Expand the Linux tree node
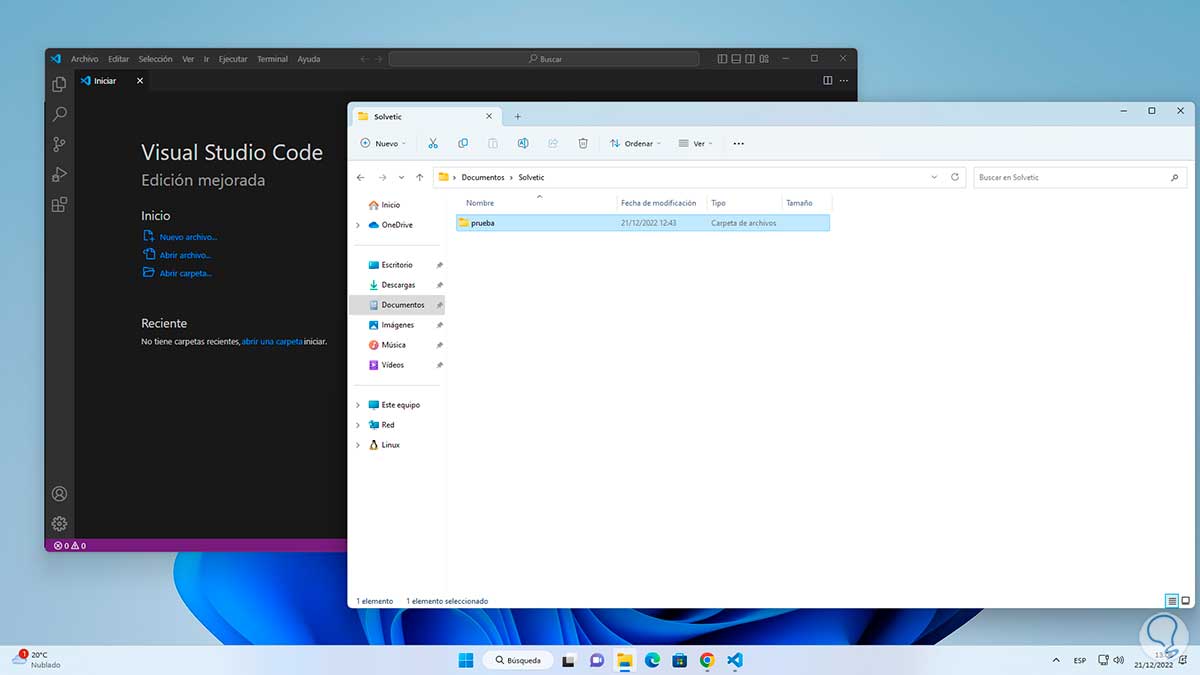 [358, 445]
